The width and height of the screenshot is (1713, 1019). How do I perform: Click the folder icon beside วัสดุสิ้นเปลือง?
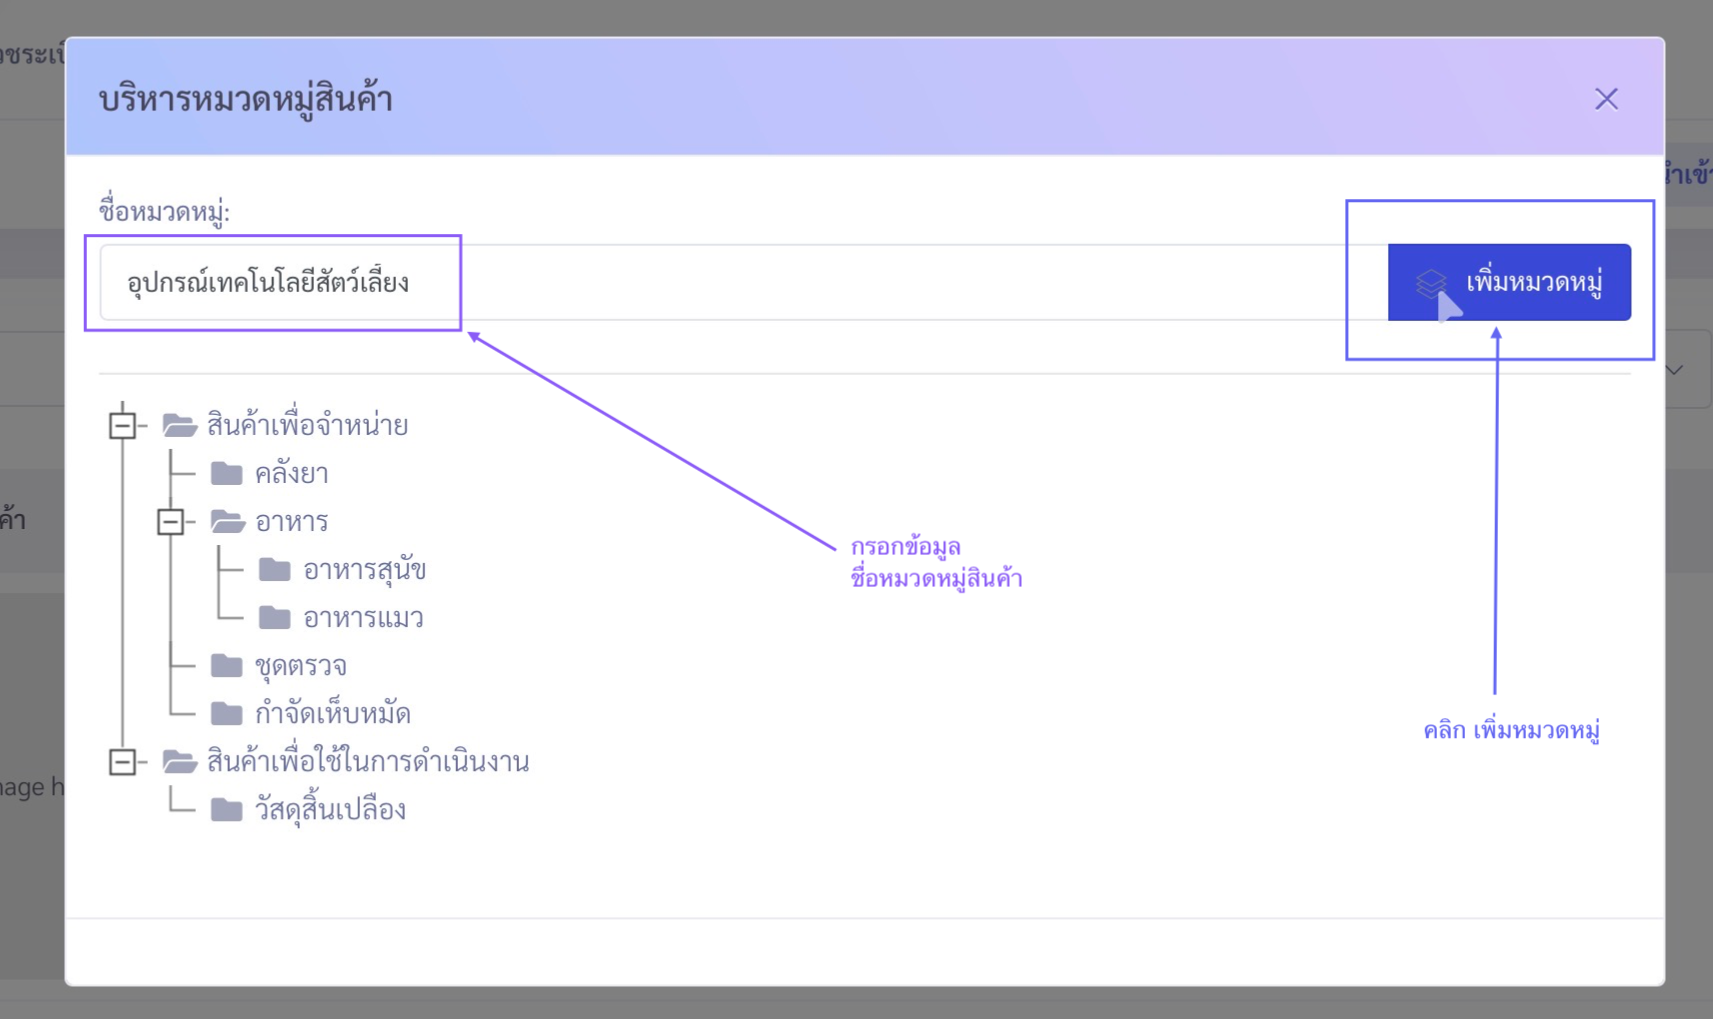(227, 809)
